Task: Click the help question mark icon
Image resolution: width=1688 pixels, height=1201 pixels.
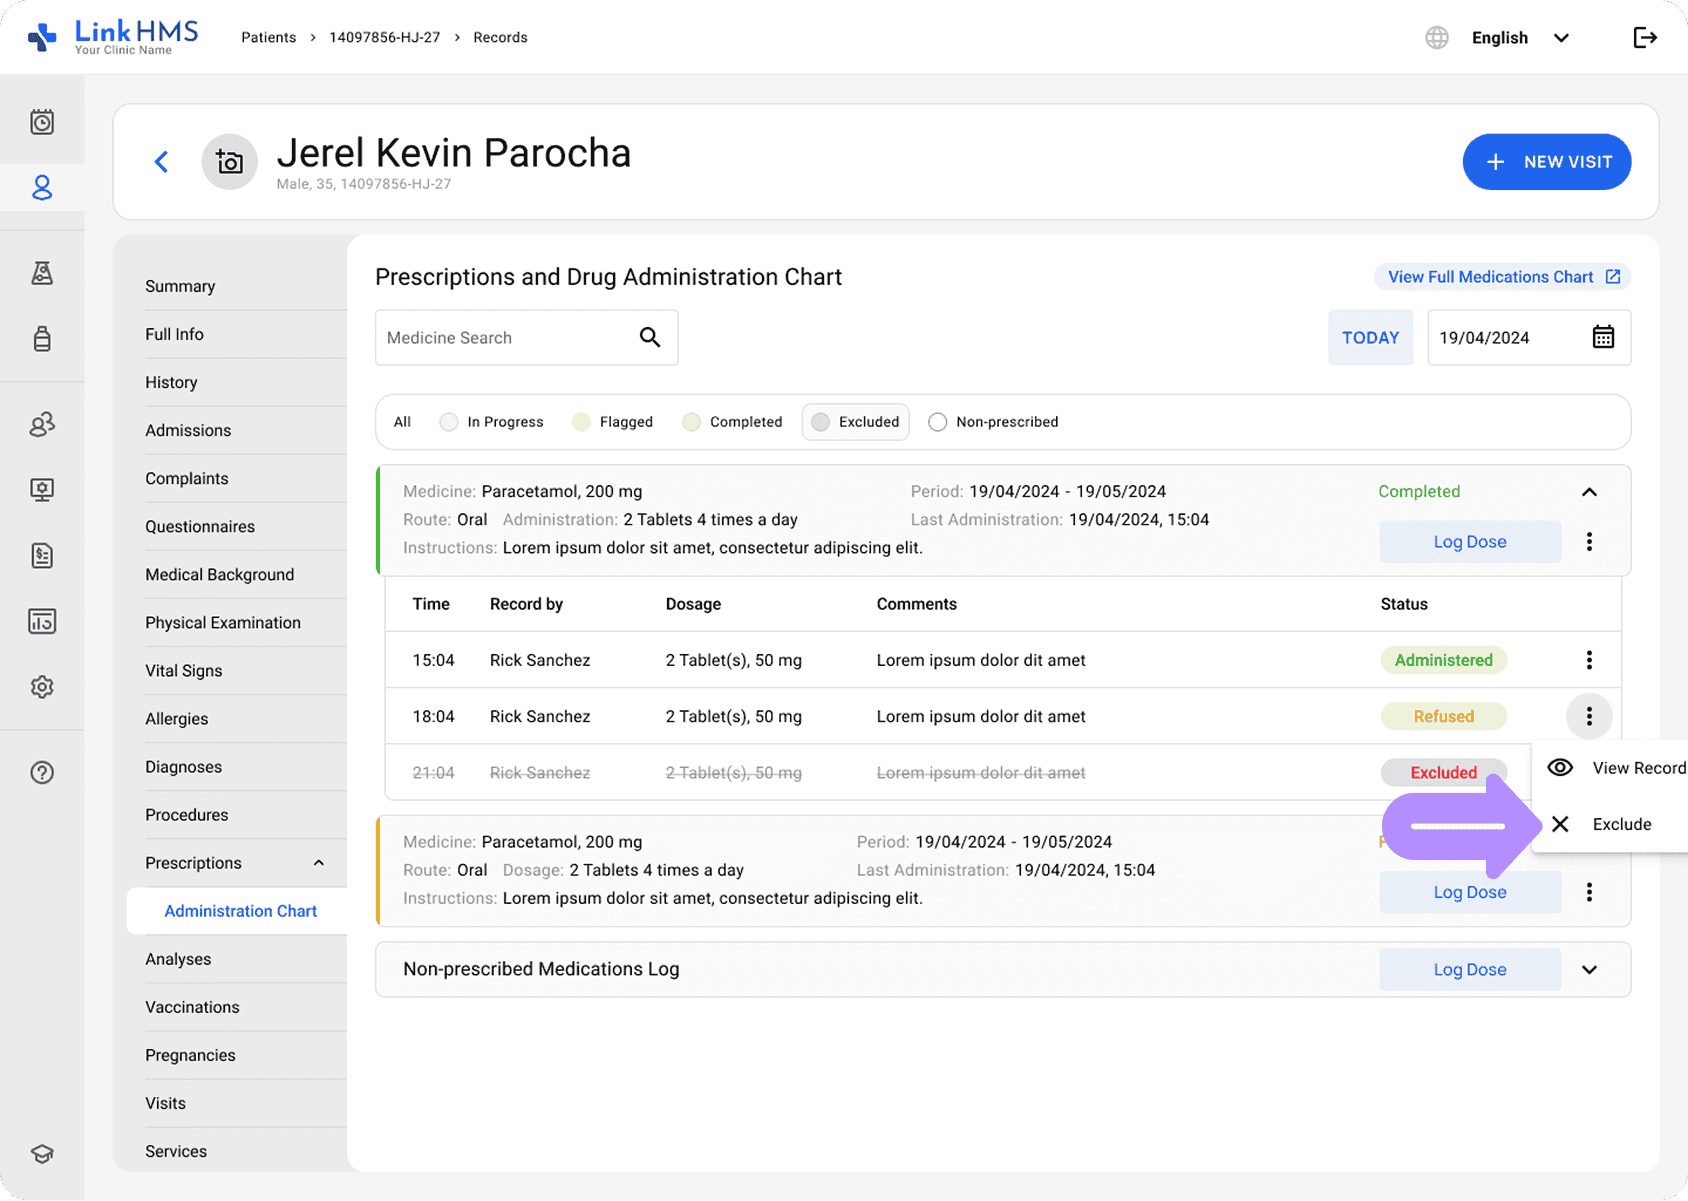Action: (x=42, y=773)
